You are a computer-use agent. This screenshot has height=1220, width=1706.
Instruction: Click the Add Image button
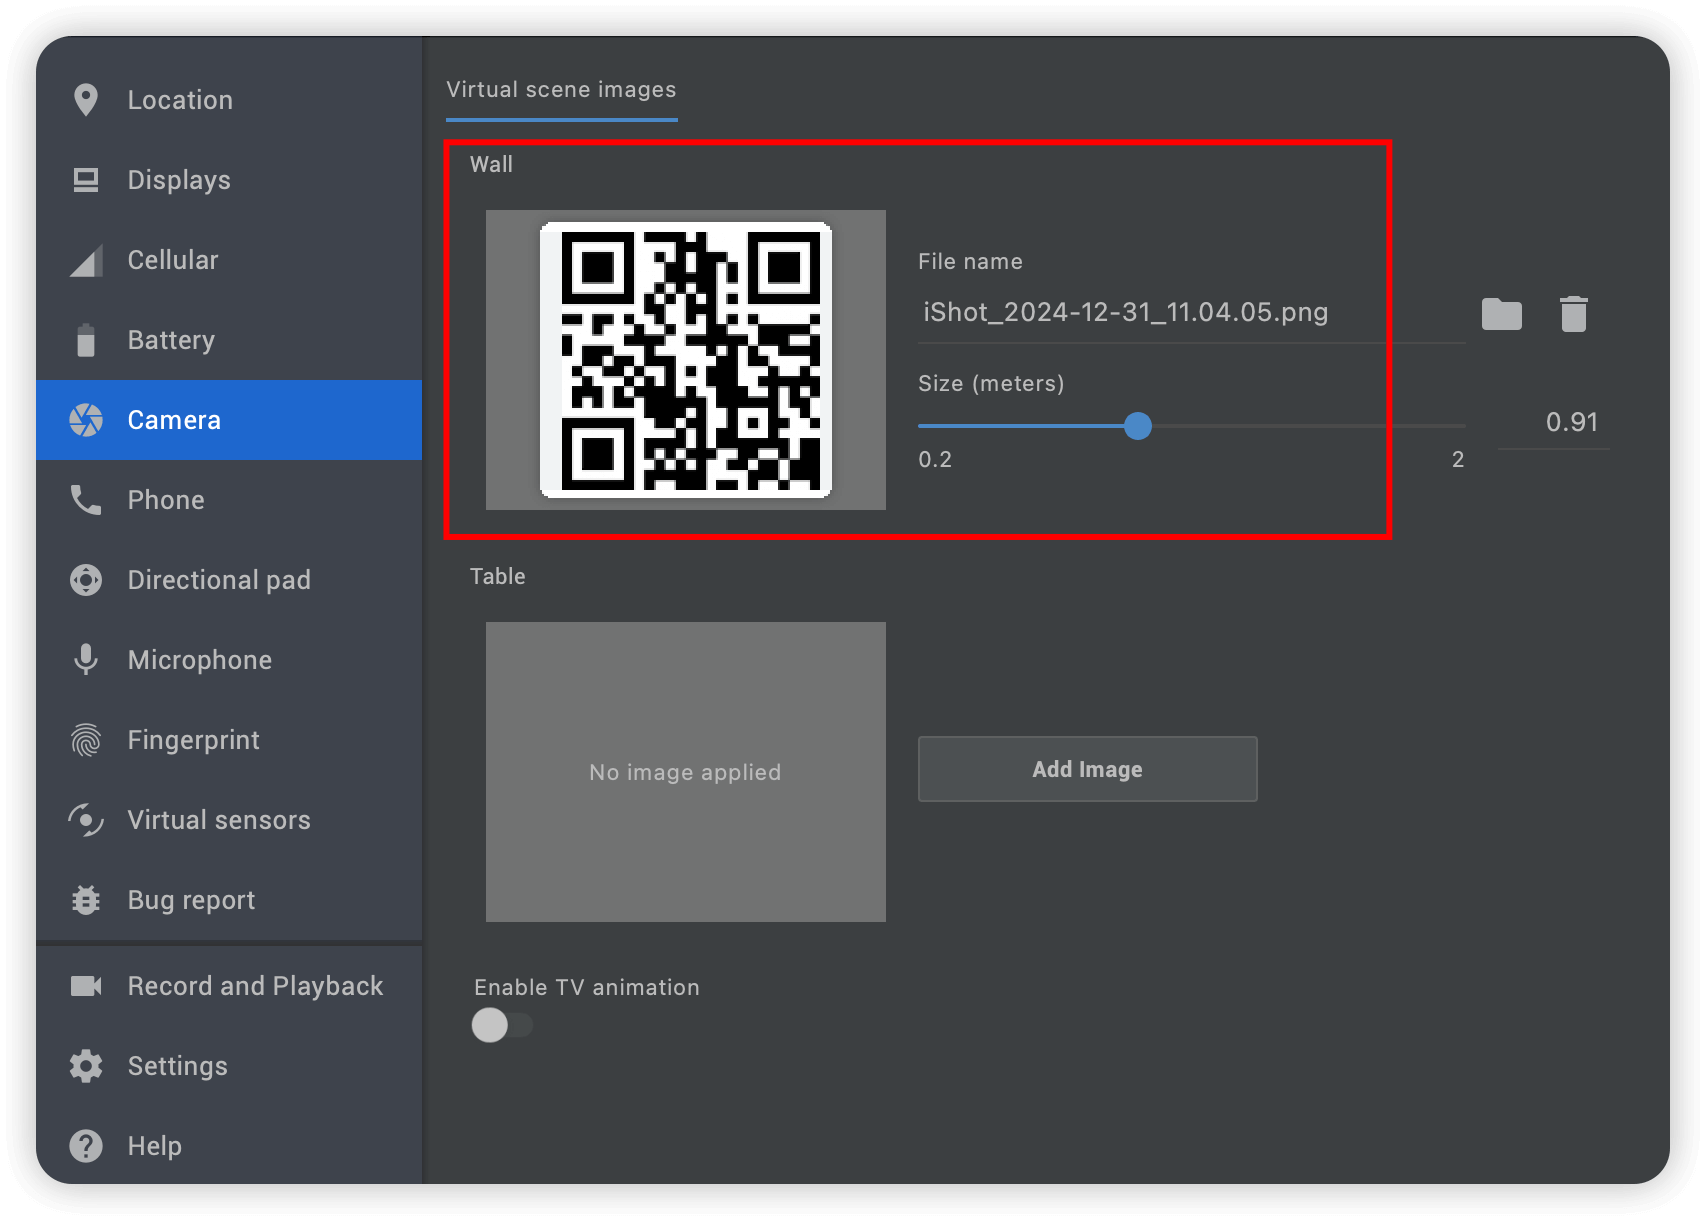click(1087, 769)
